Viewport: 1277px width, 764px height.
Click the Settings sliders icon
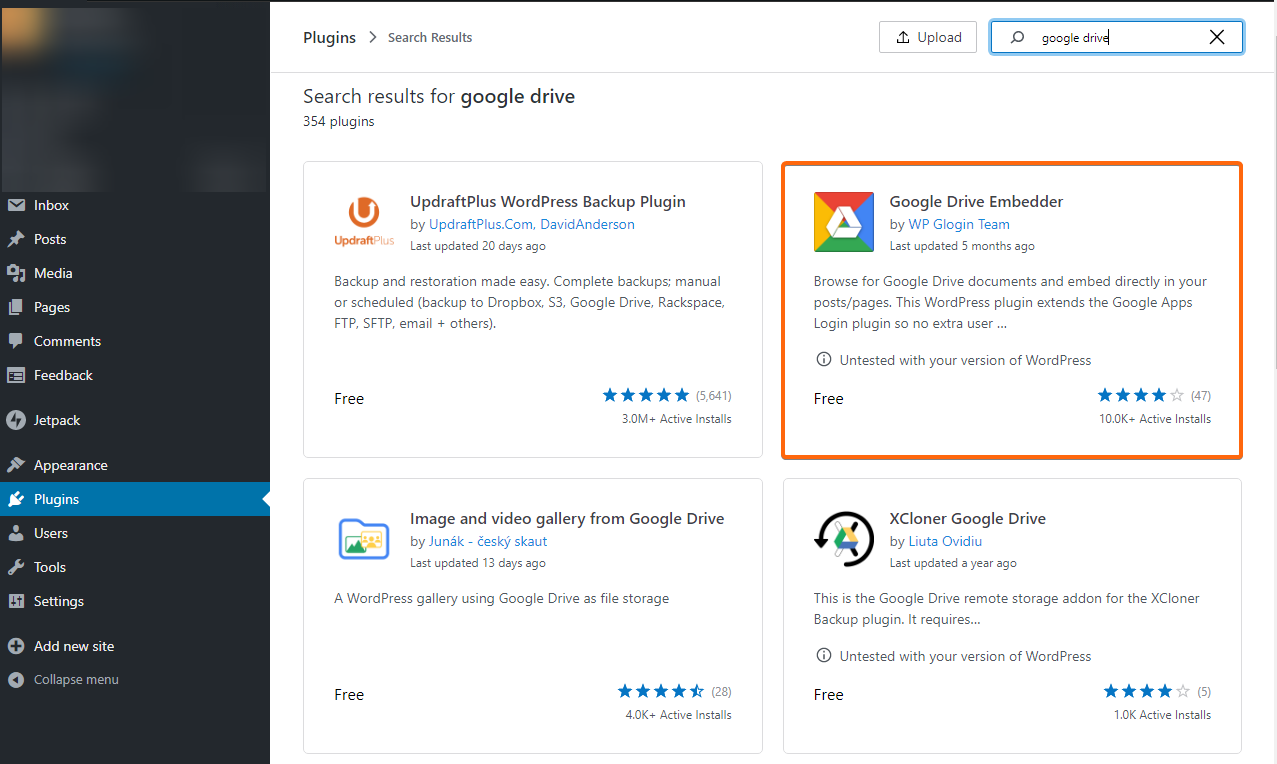pyautogui.click(x=16, y=601)
